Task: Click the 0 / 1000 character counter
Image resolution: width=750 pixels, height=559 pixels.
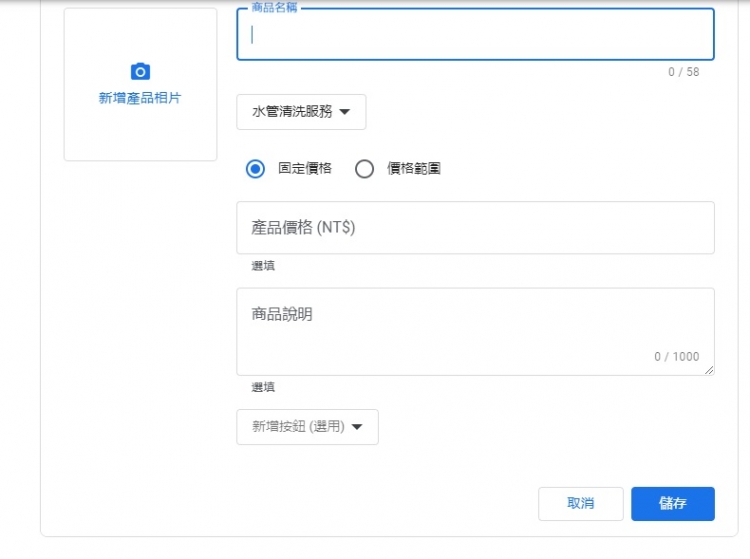Action: click(x=677, y=357)
